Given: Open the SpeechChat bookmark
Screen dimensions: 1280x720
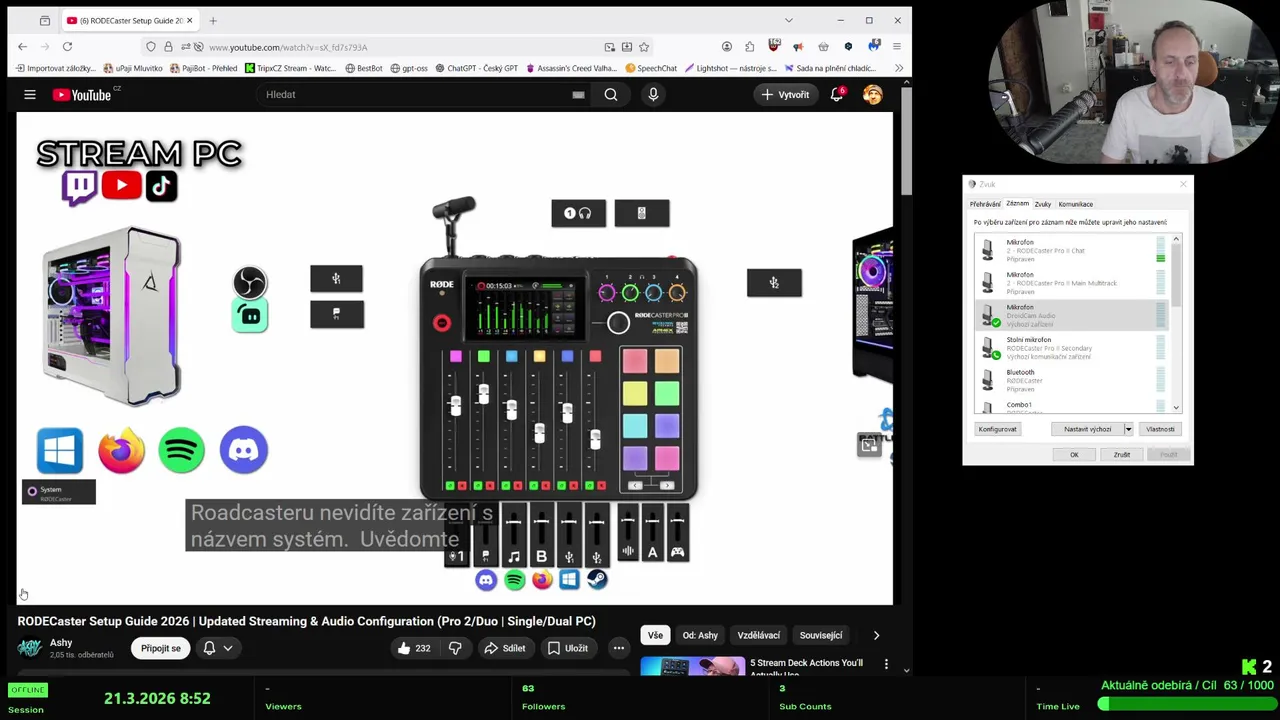Looking at the screenshot, I should (x=651, y=68).
